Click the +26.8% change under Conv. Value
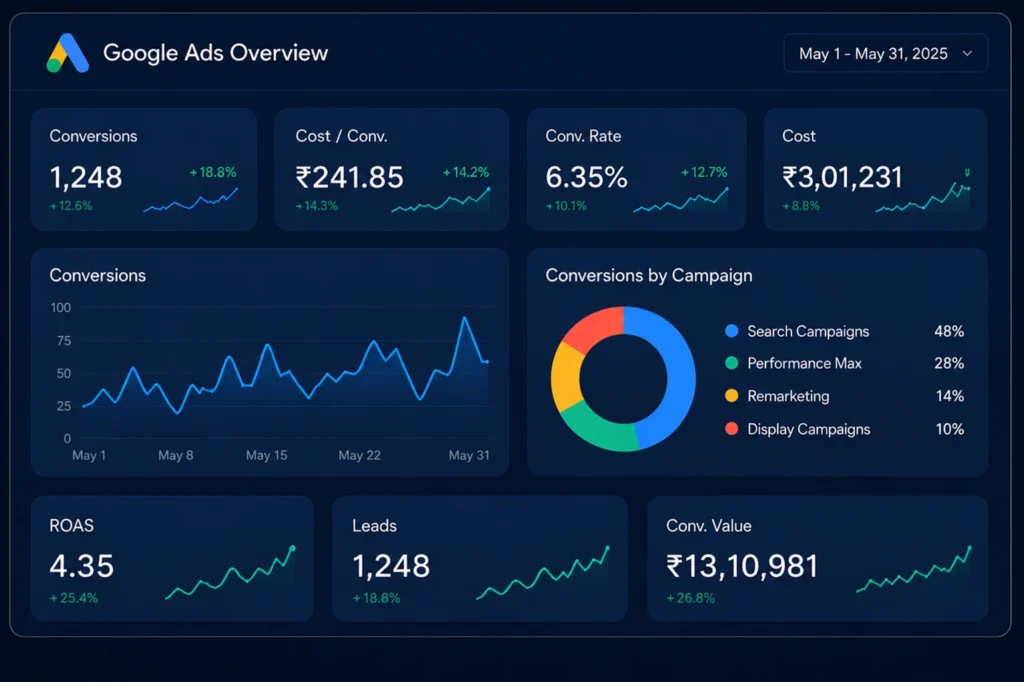The width and height of the screenshot is (1024, 682). click(690, 598)
